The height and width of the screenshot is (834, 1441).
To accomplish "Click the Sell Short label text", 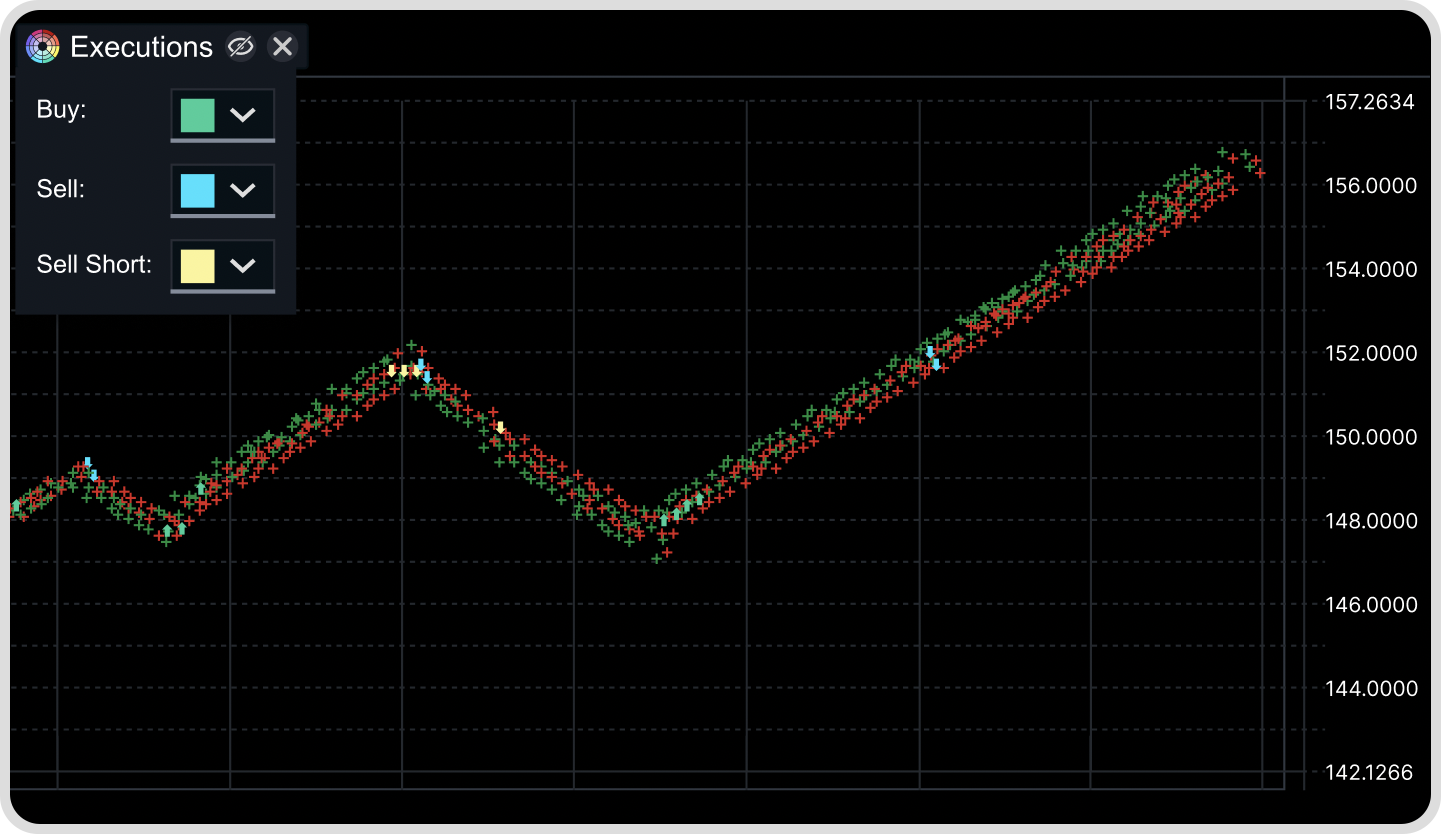I will [94, 265].
